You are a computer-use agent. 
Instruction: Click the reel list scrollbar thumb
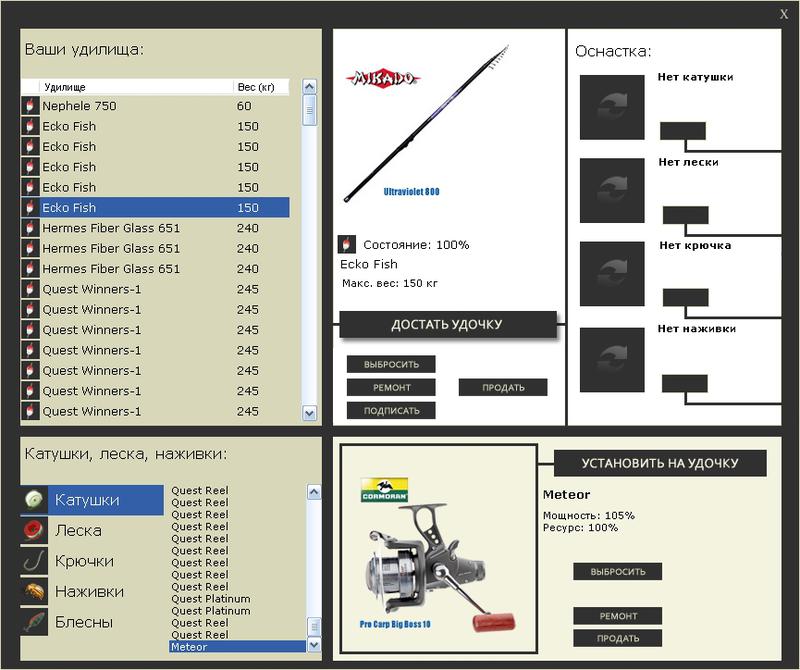(x=314, y=627)
